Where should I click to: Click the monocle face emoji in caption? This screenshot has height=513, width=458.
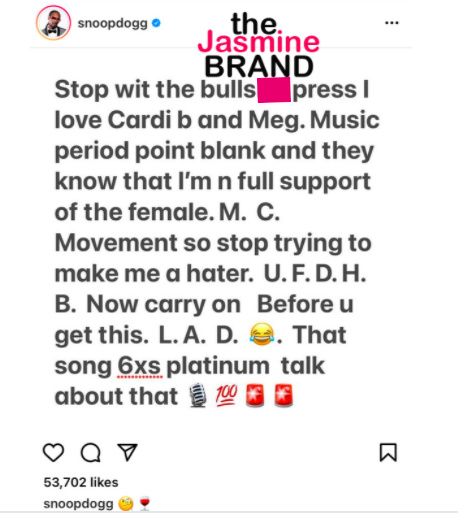click(x=126, y=504)
